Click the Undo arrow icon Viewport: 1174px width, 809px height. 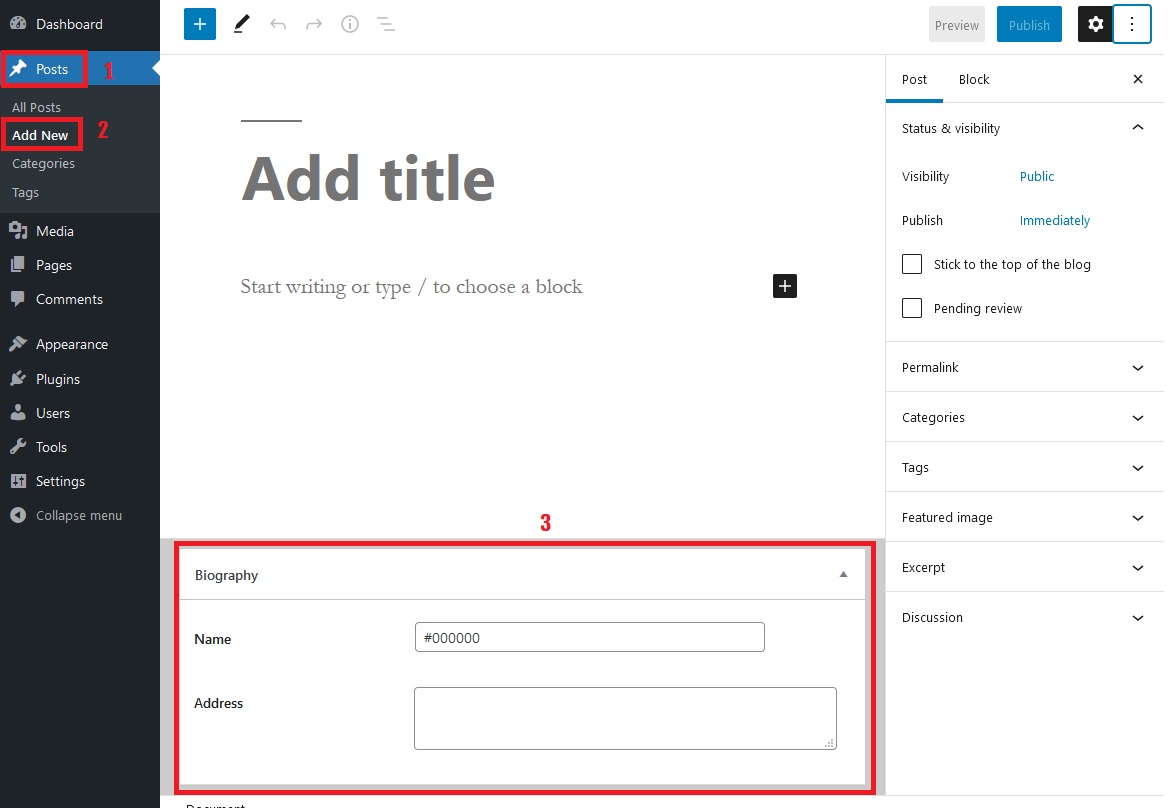278,25
